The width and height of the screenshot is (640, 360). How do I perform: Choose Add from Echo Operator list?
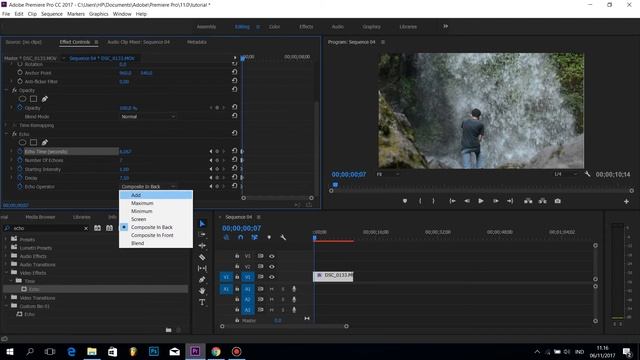[x=156, y=195]
